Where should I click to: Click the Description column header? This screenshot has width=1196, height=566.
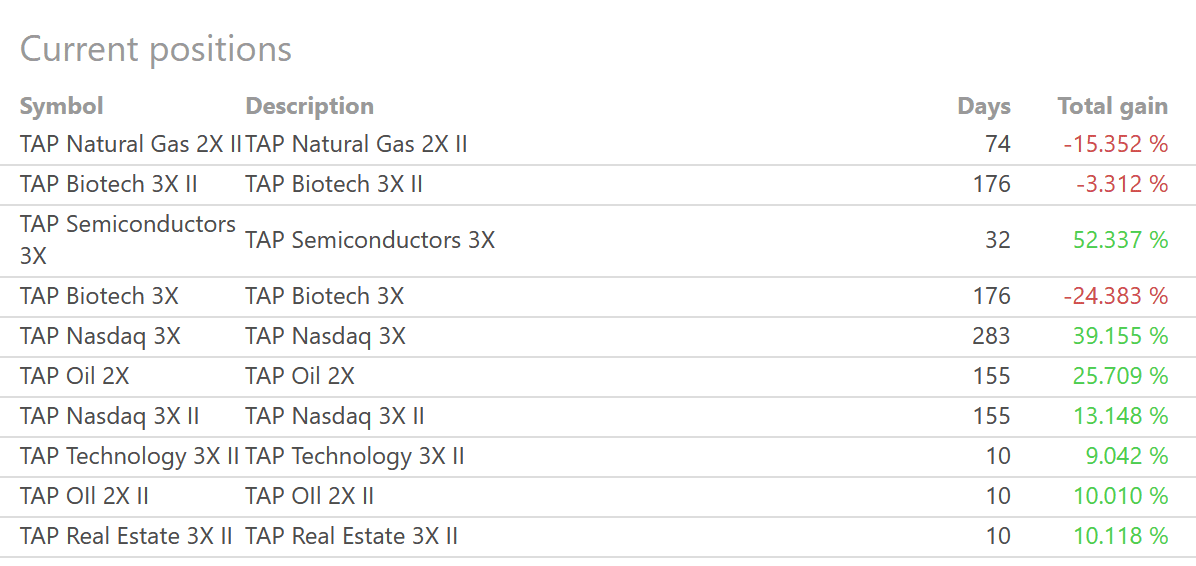tap(309, 106)
